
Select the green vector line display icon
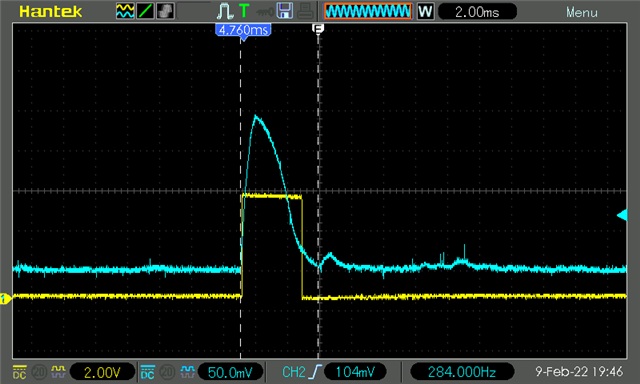145,11
